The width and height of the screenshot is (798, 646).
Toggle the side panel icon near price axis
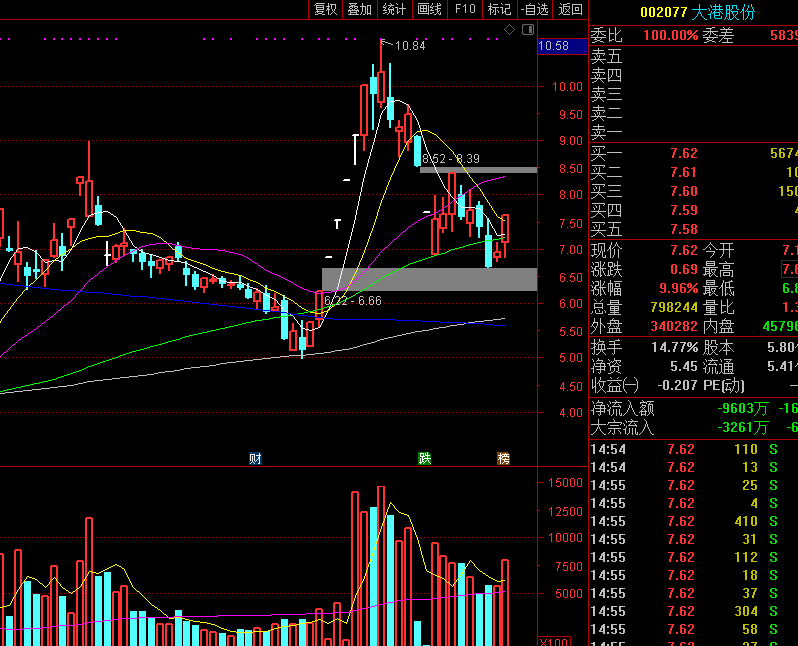point(528,30)
